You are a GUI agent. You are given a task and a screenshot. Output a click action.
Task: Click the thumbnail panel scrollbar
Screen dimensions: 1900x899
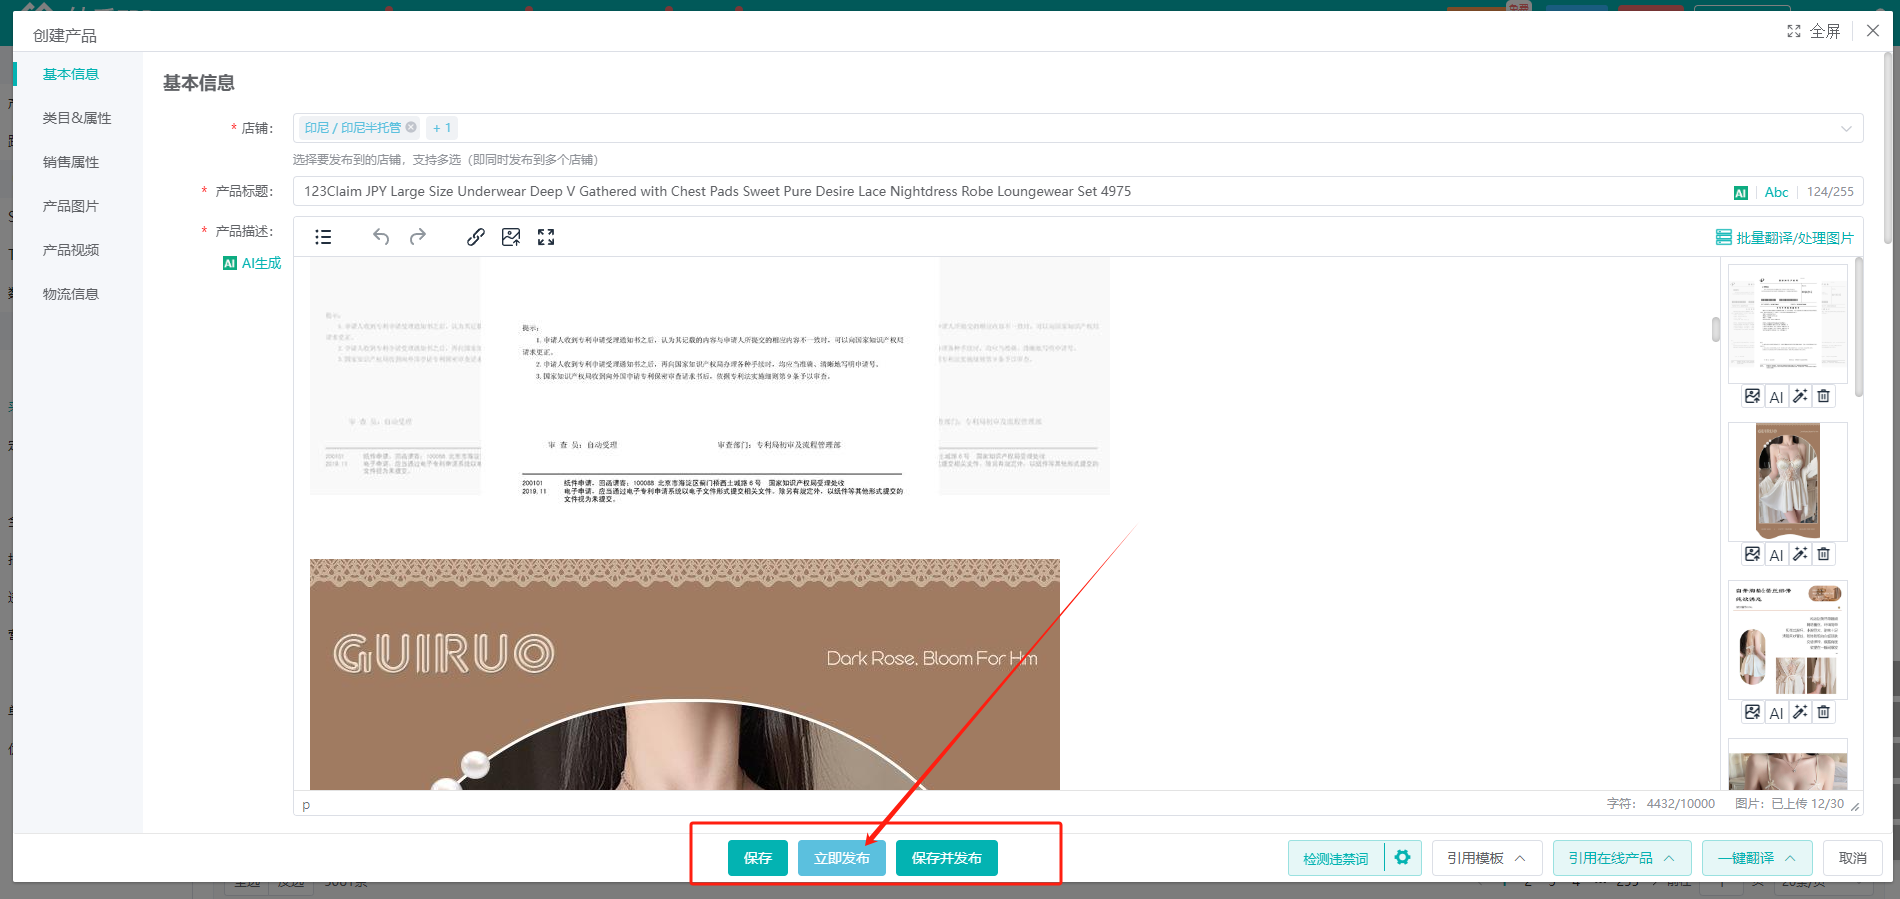point(1859,327)
